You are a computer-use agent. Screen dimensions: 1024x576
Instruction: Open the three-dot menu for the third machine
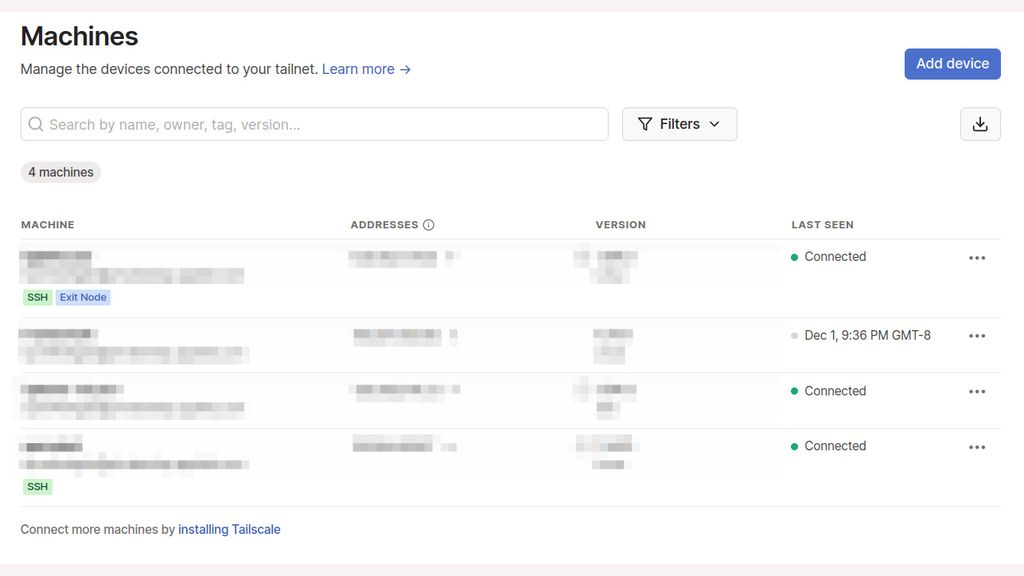[977, 391]
